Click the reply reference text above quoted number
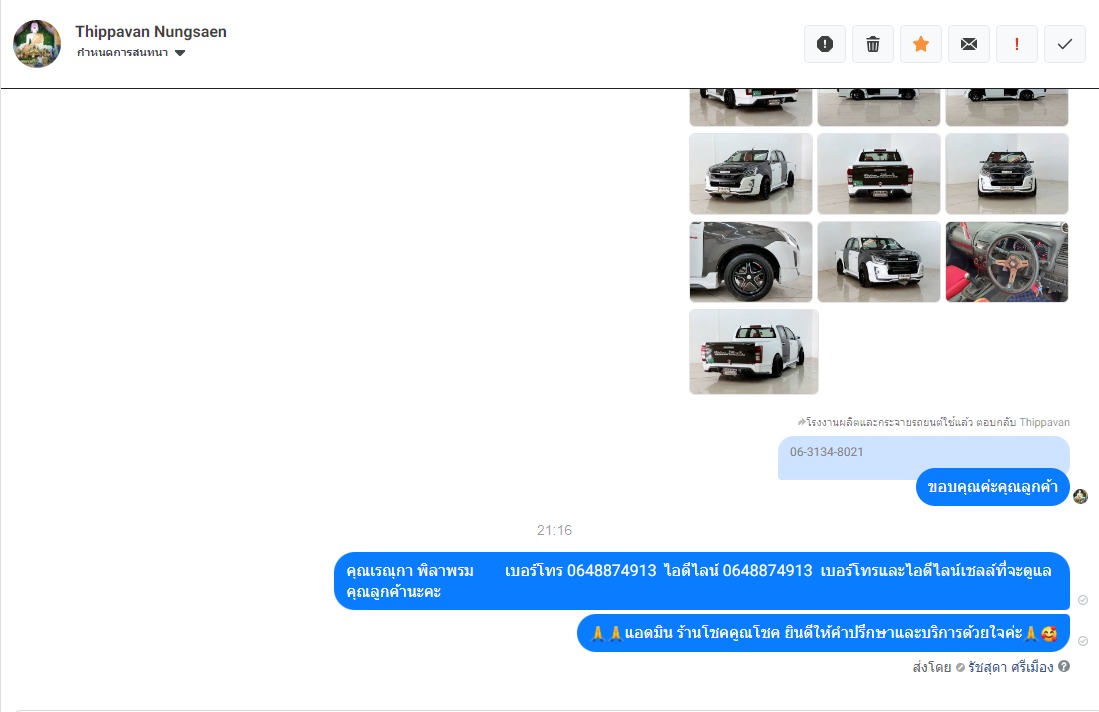The image size is (1099, 712). click(x=934, y=422)
